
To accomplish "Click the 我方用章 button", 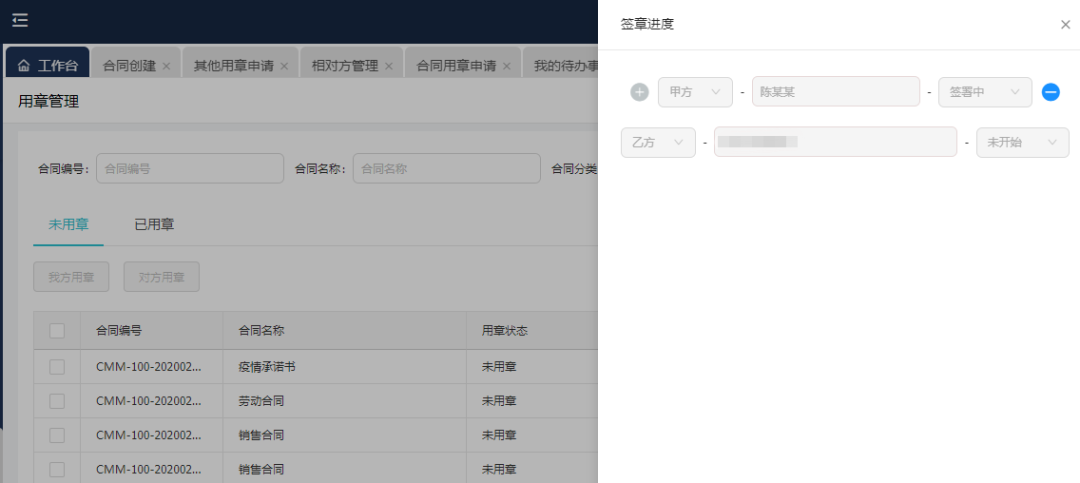I will 71,277.
